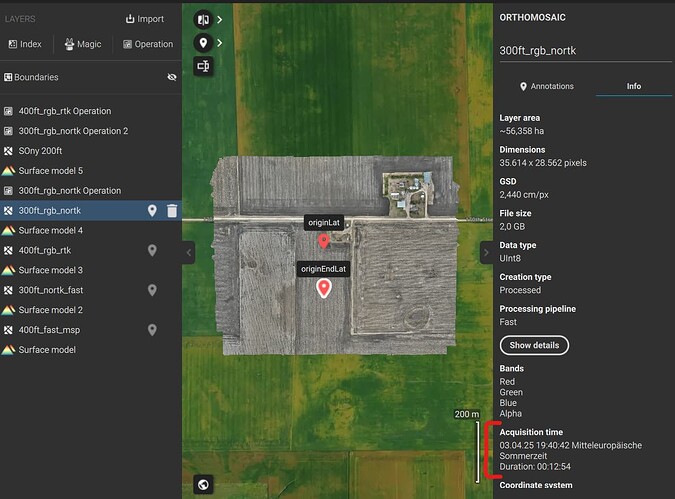Select 300ft_rgb_nortk Operation 2 layer
The width and height of the screenshot is (675, 499).
90,131
